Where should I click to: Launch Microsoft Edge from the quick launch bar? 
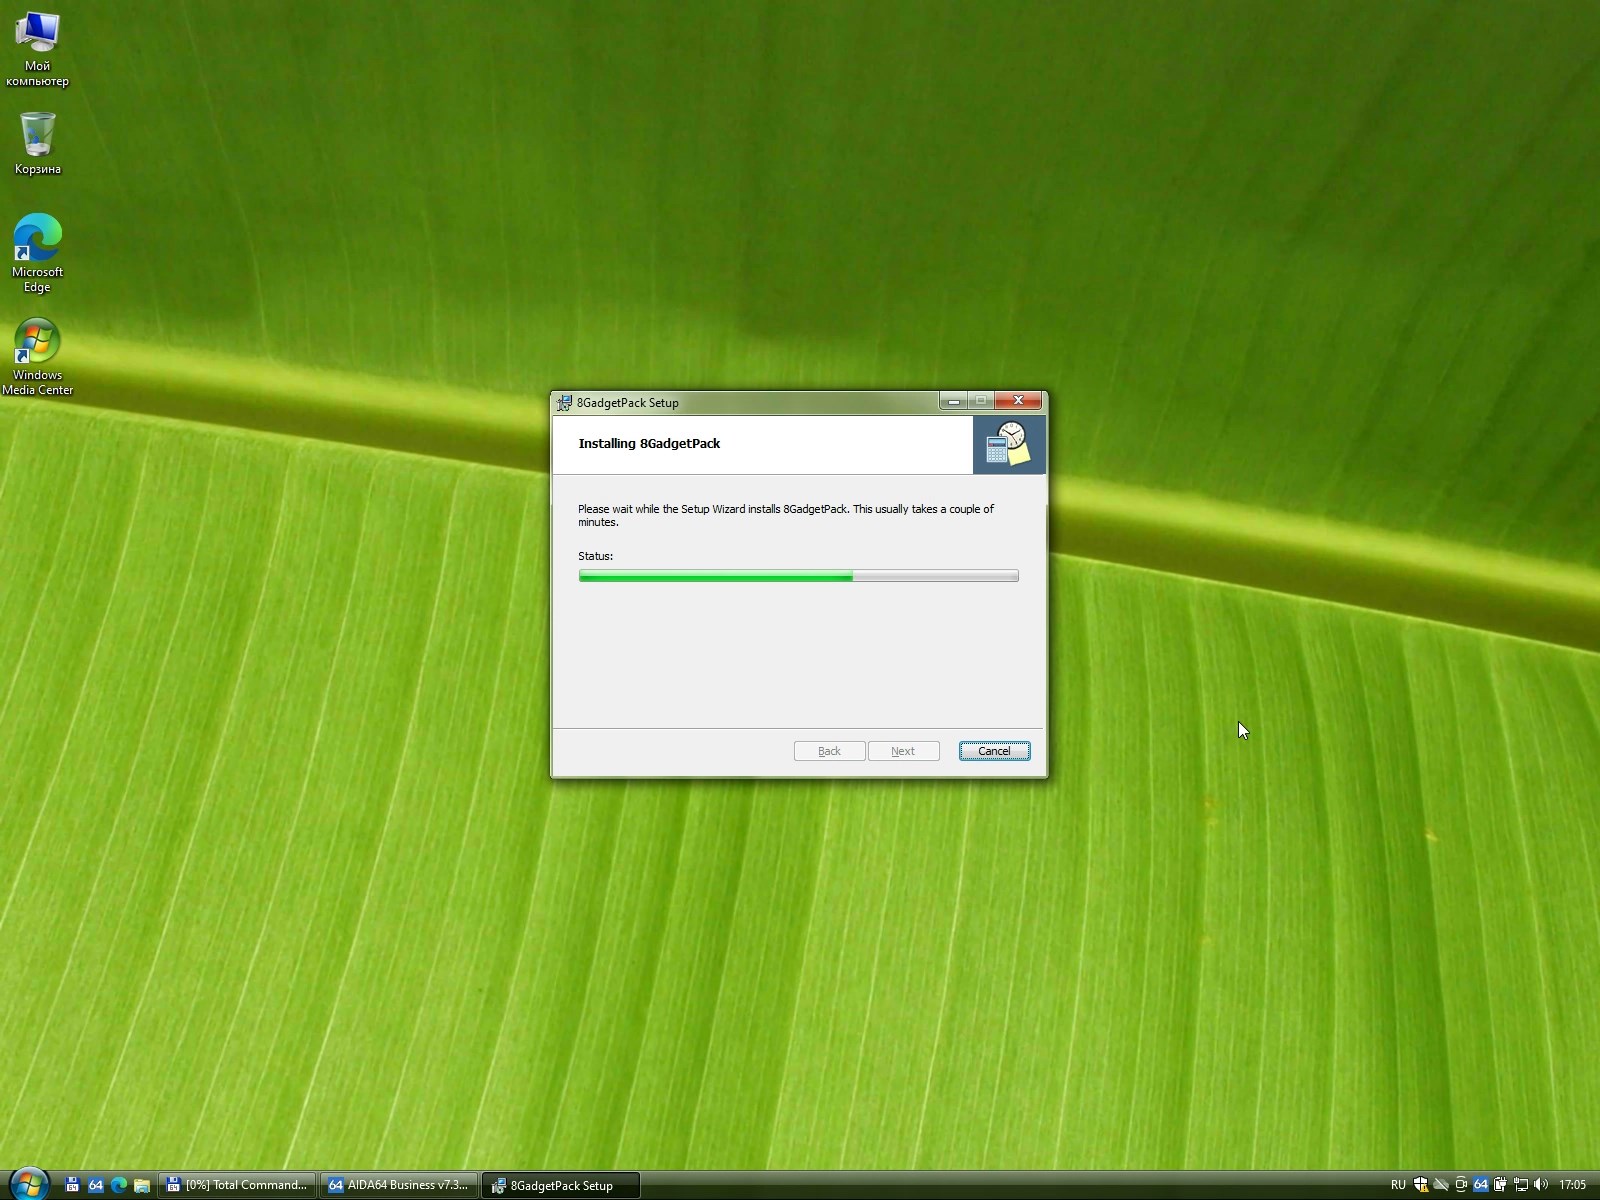click(119, 1185)
